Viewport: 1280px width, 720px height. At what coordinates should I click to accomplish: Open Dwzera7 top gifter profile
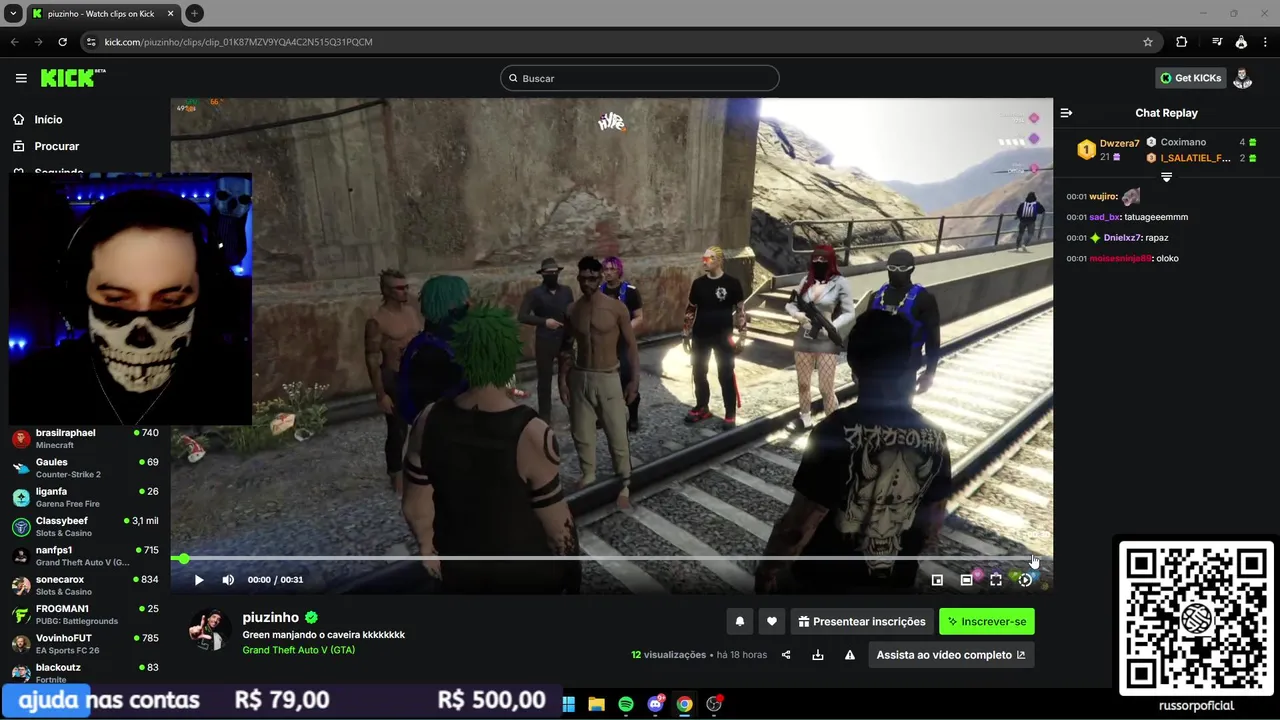[1119, 143]
